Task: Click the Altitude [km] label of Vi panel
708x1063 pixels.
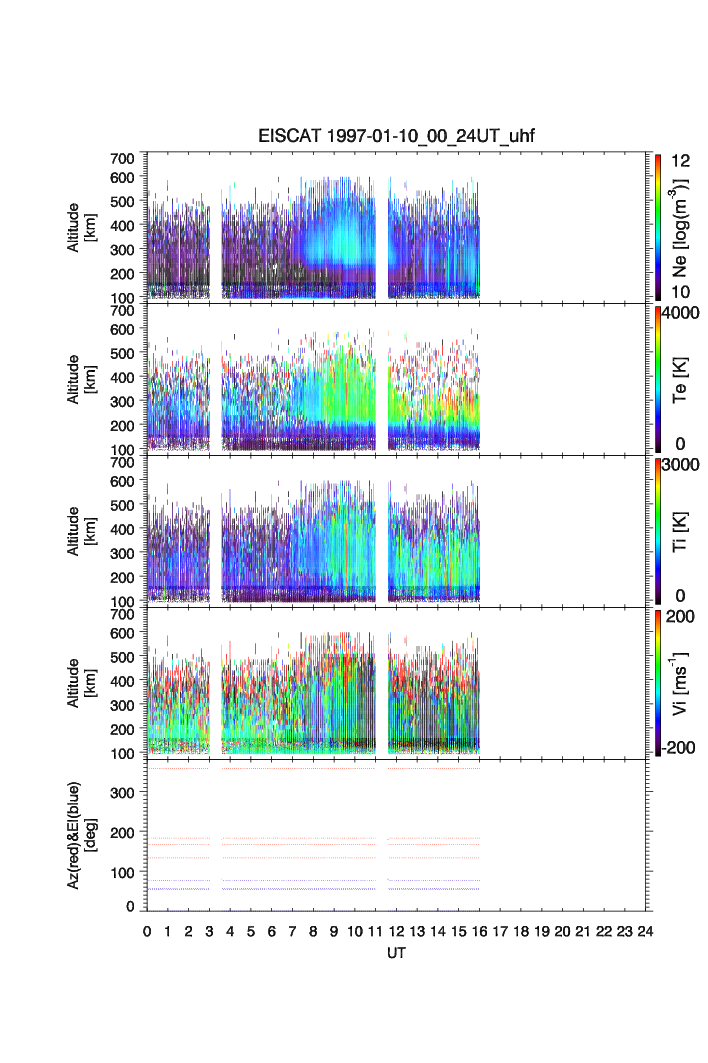Action: tap(81, 683)
